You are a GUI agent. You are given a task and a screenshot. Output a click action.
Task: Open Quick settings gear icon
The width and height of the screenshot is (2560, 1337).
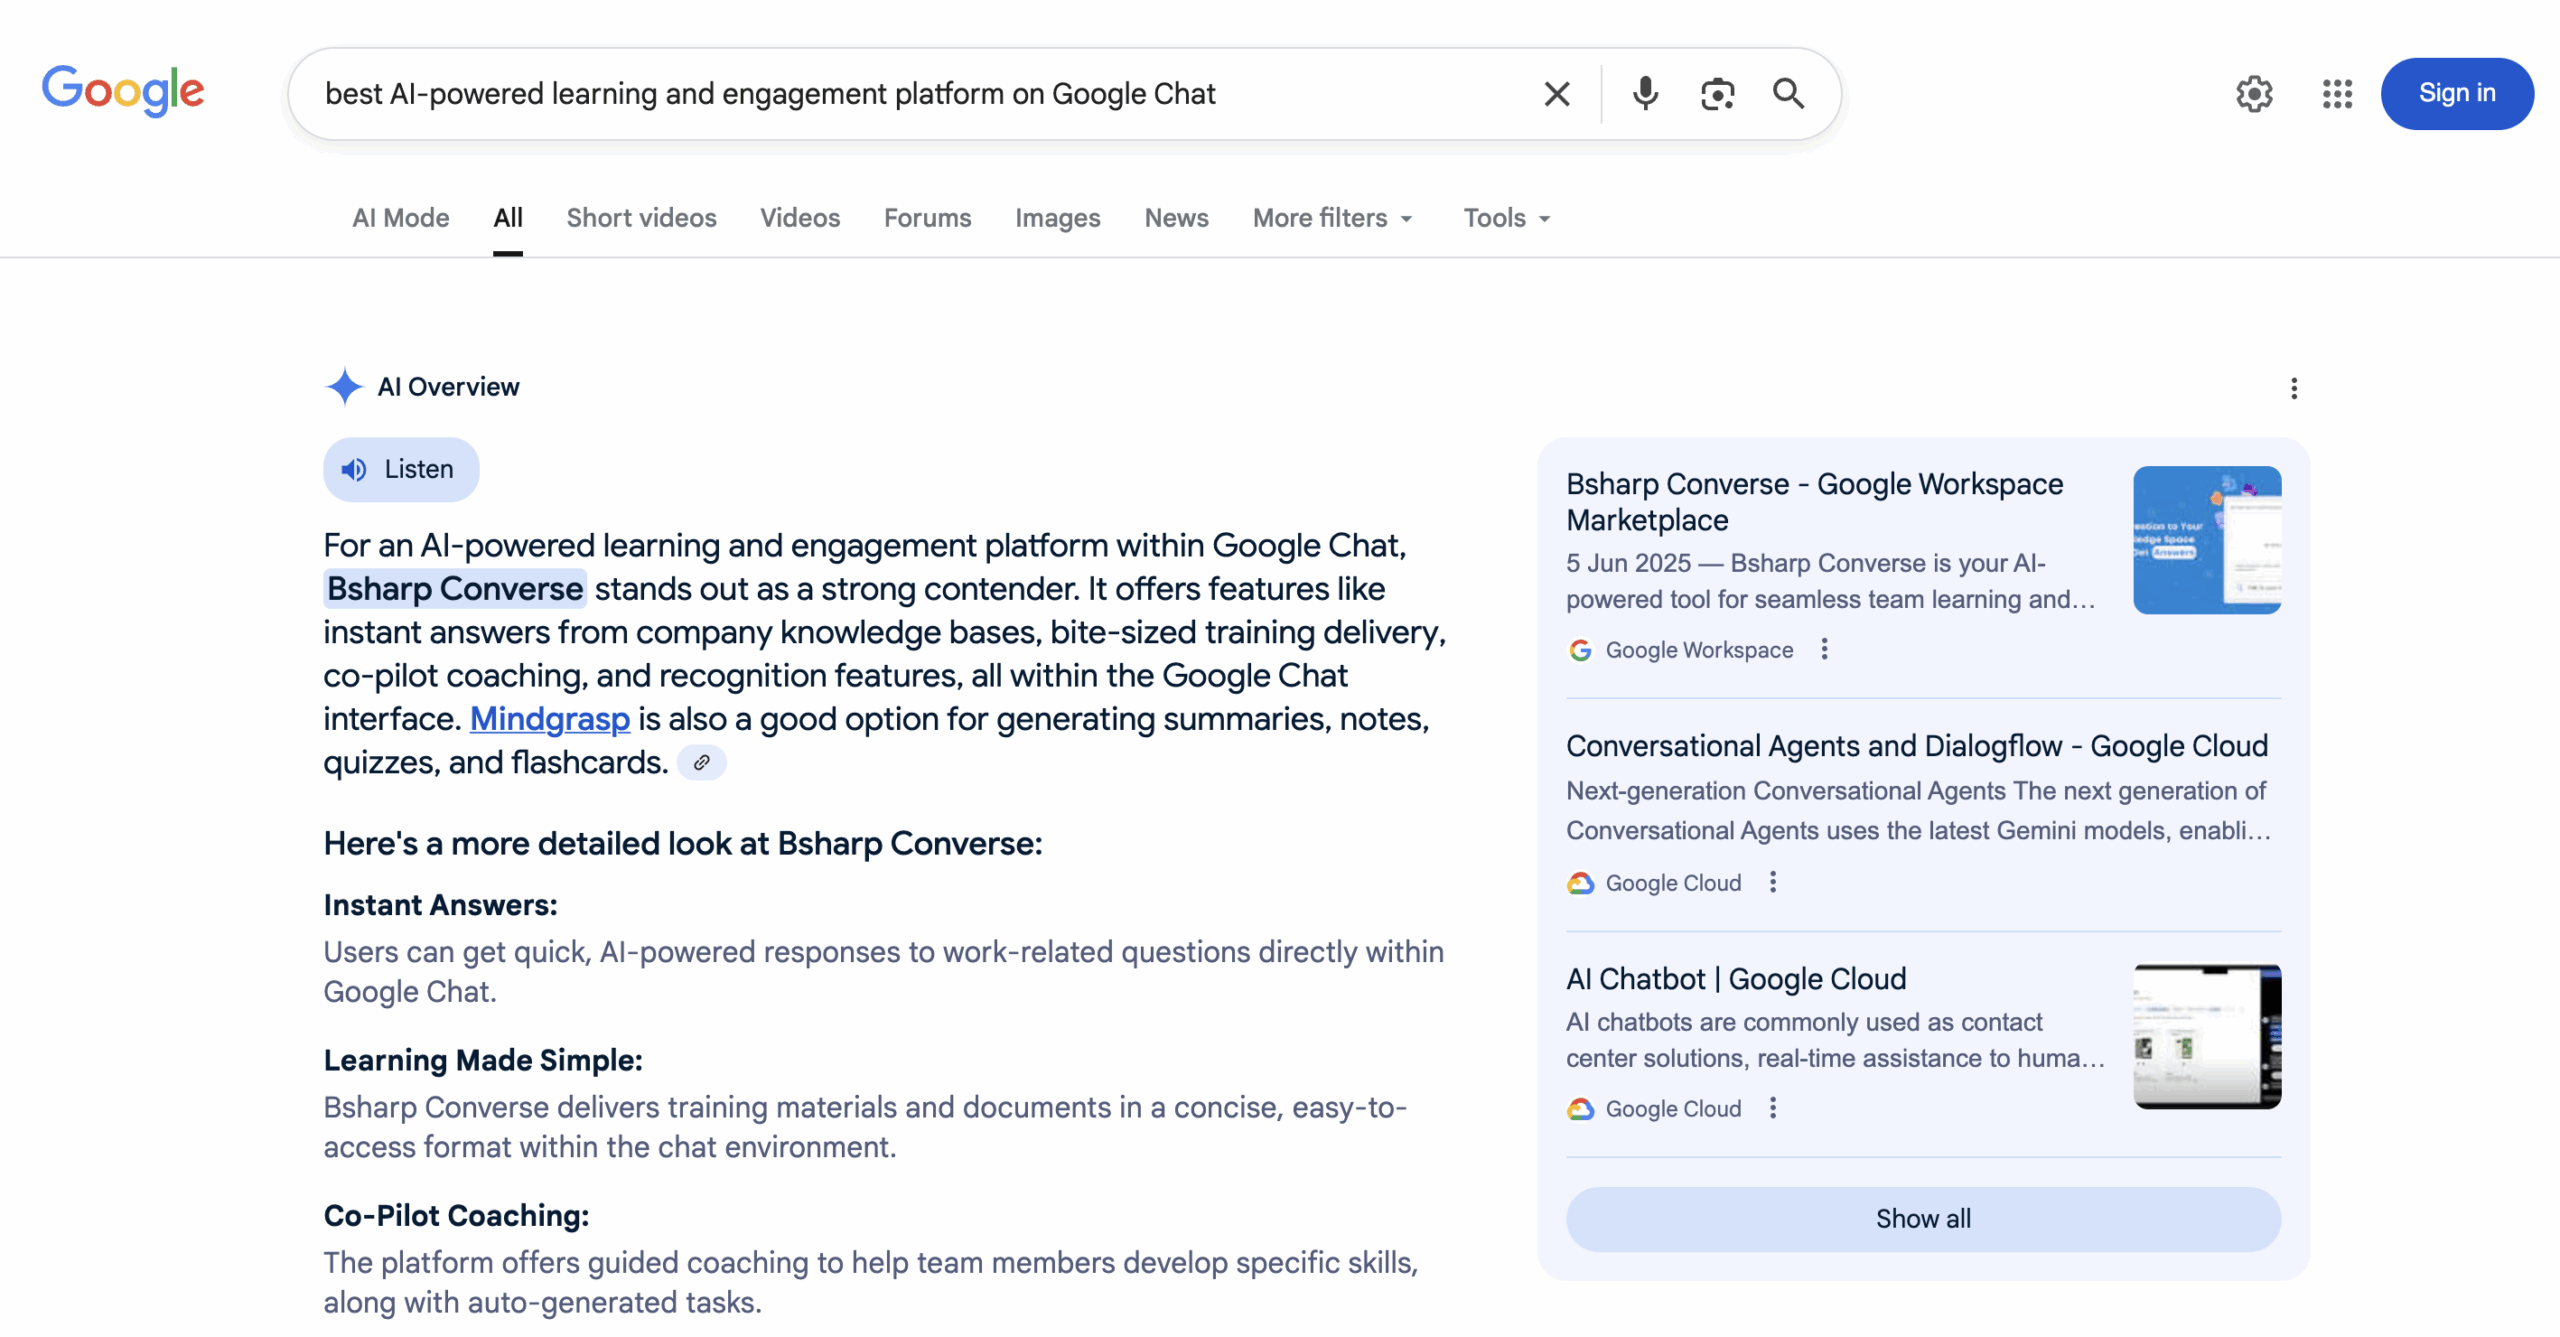point(2254,94)
